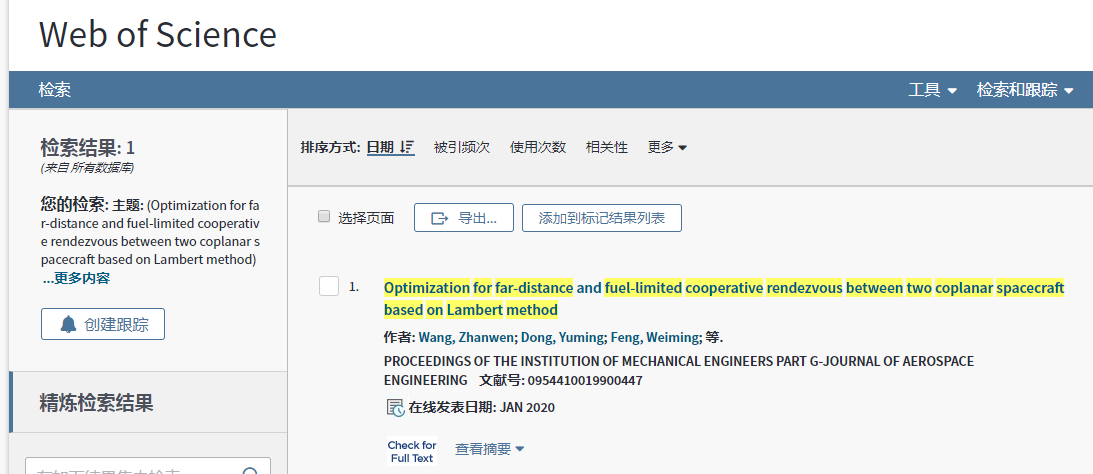
Task: Check the box for result 1
Action: pos(329,287)
